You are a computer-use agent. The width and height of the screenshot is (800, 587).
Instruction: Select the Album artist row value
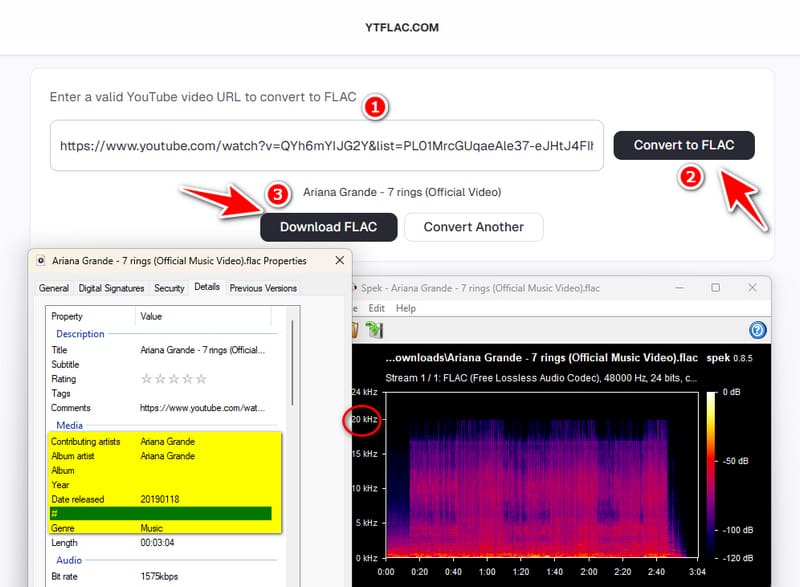click(x=168, y=456)
